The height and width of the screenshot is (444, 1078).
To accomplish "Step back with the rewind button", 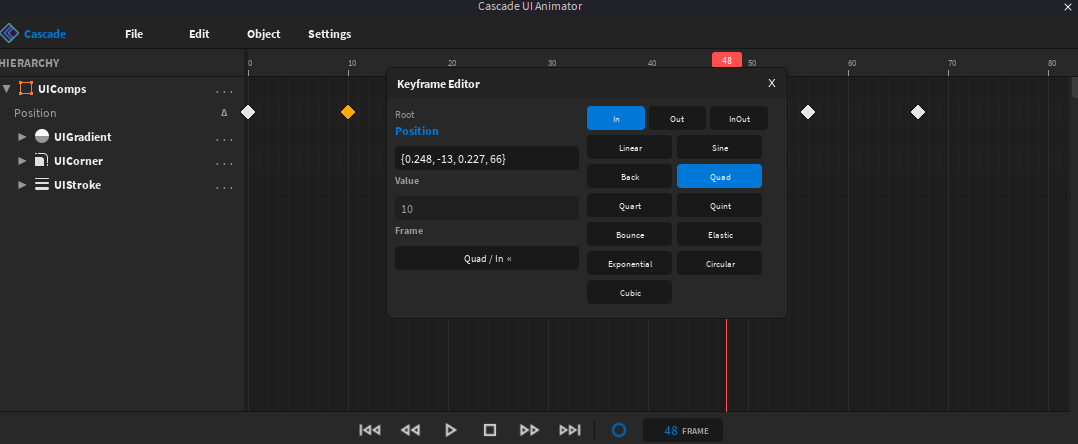I will [410, 430].
